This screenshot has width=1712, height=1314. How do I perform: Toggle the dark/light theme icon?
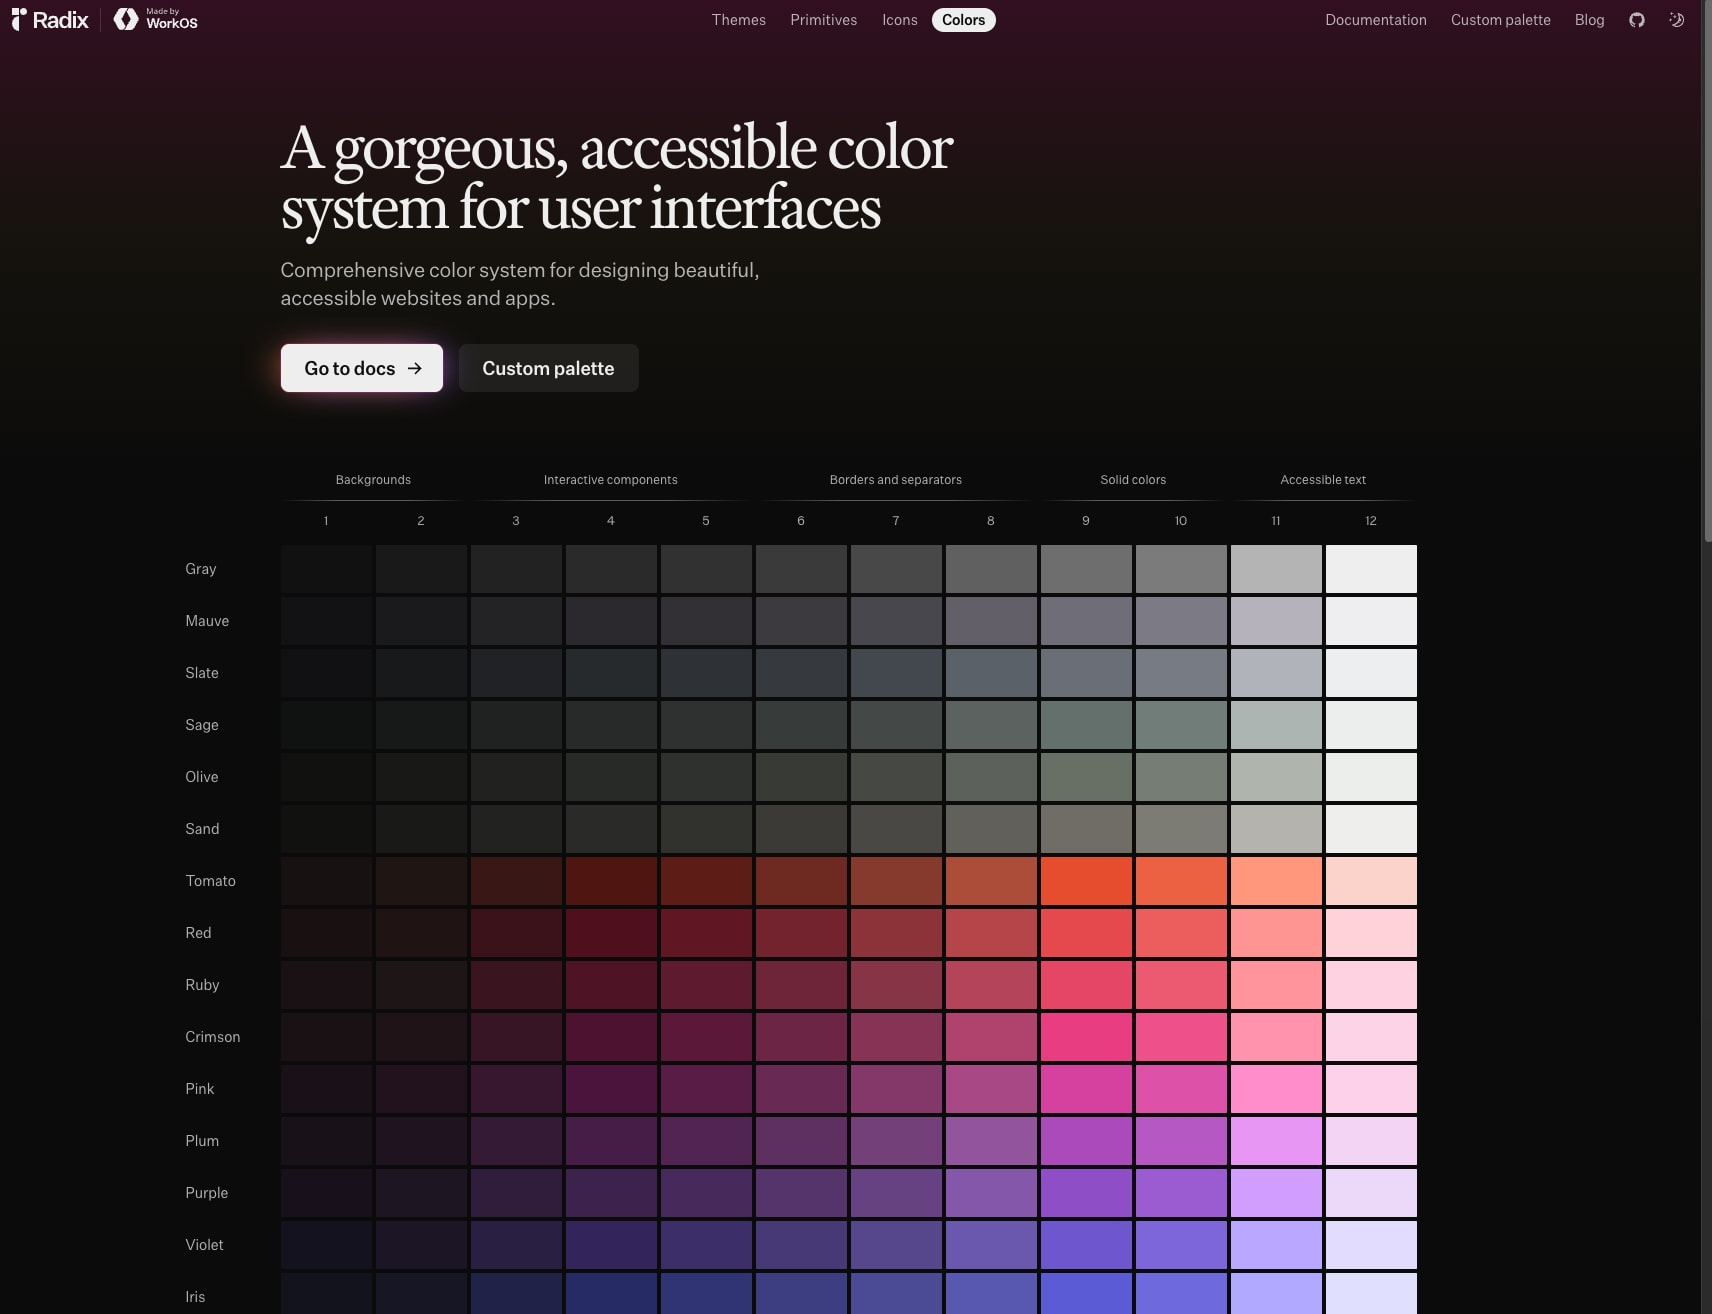click(x=1677, y=20)
